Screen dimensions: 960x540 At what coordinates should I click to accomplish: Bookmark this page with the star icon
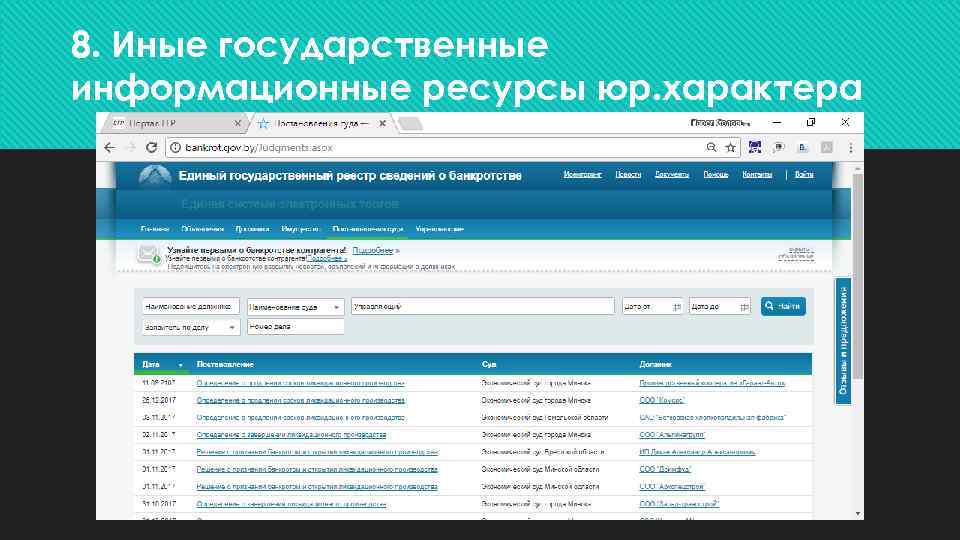coord(730,148)
